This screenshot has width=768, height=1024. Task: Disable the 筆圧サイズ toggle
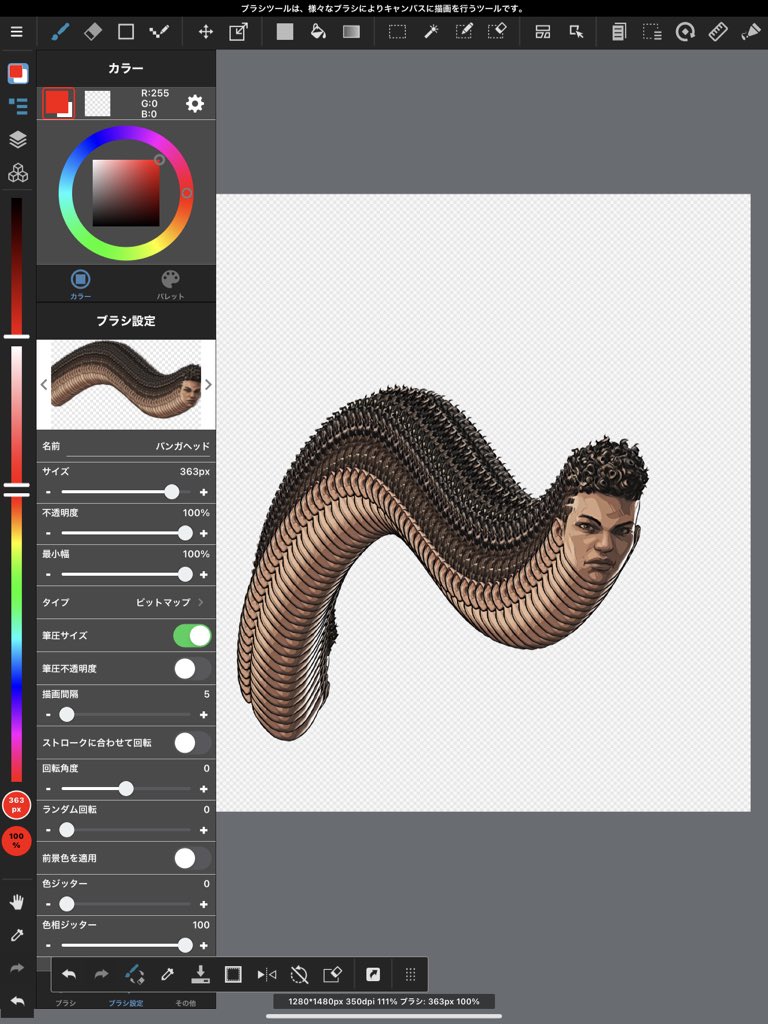click(192, 635)
